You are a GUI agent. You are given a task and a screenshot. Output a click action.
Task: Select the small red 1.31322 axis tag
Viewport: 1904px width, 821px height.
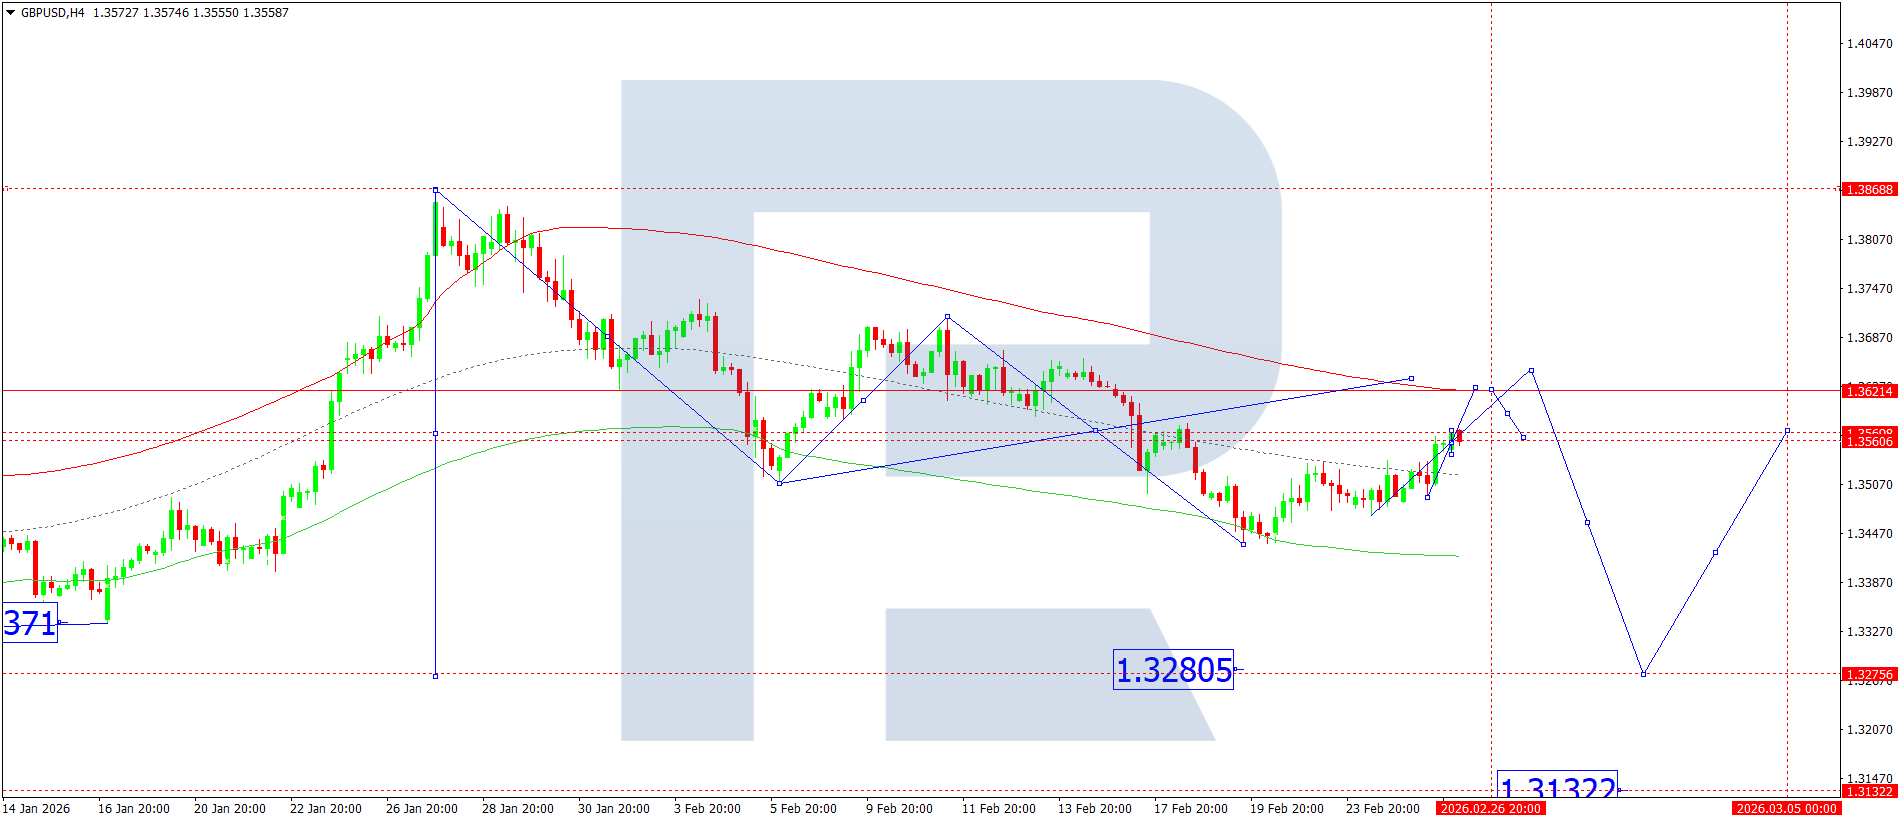pyautogui.click(x=1868, y=791)
